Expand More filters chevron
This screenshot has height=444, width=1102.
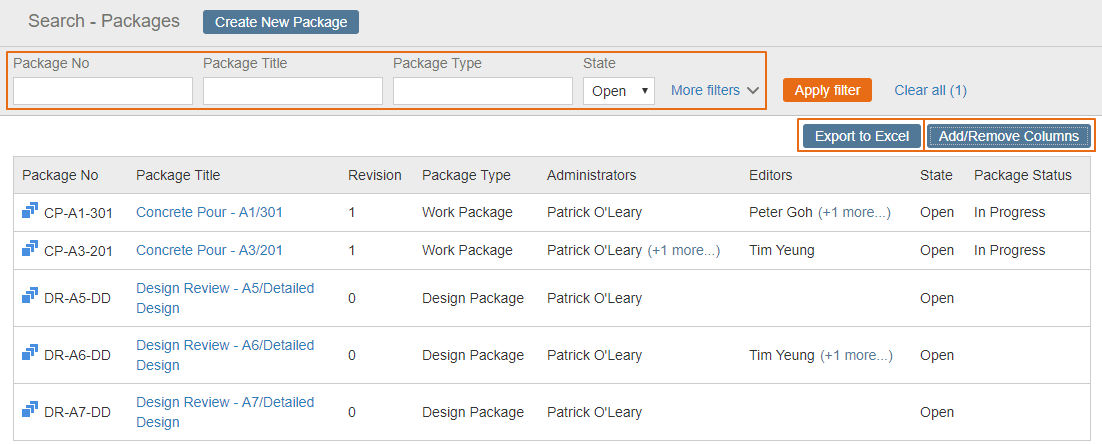click(753, 91)
